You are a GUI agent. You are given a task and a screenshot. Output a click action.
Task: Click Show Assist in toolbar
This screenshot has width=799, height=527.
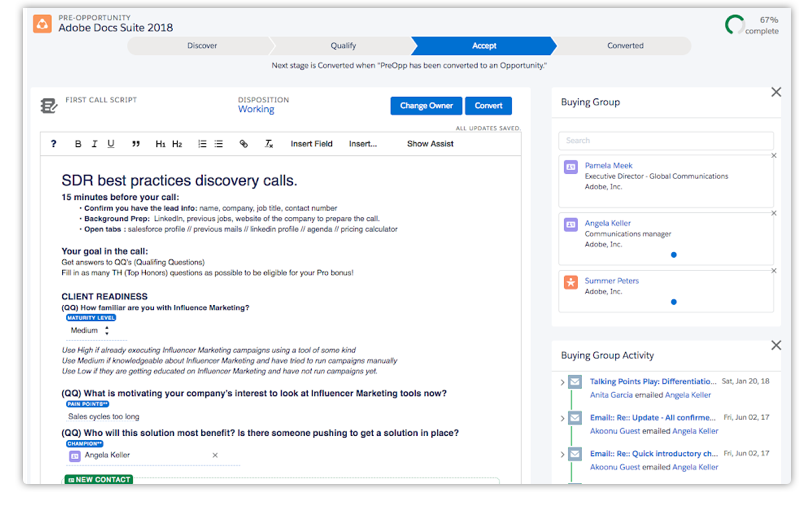[430, 144]
